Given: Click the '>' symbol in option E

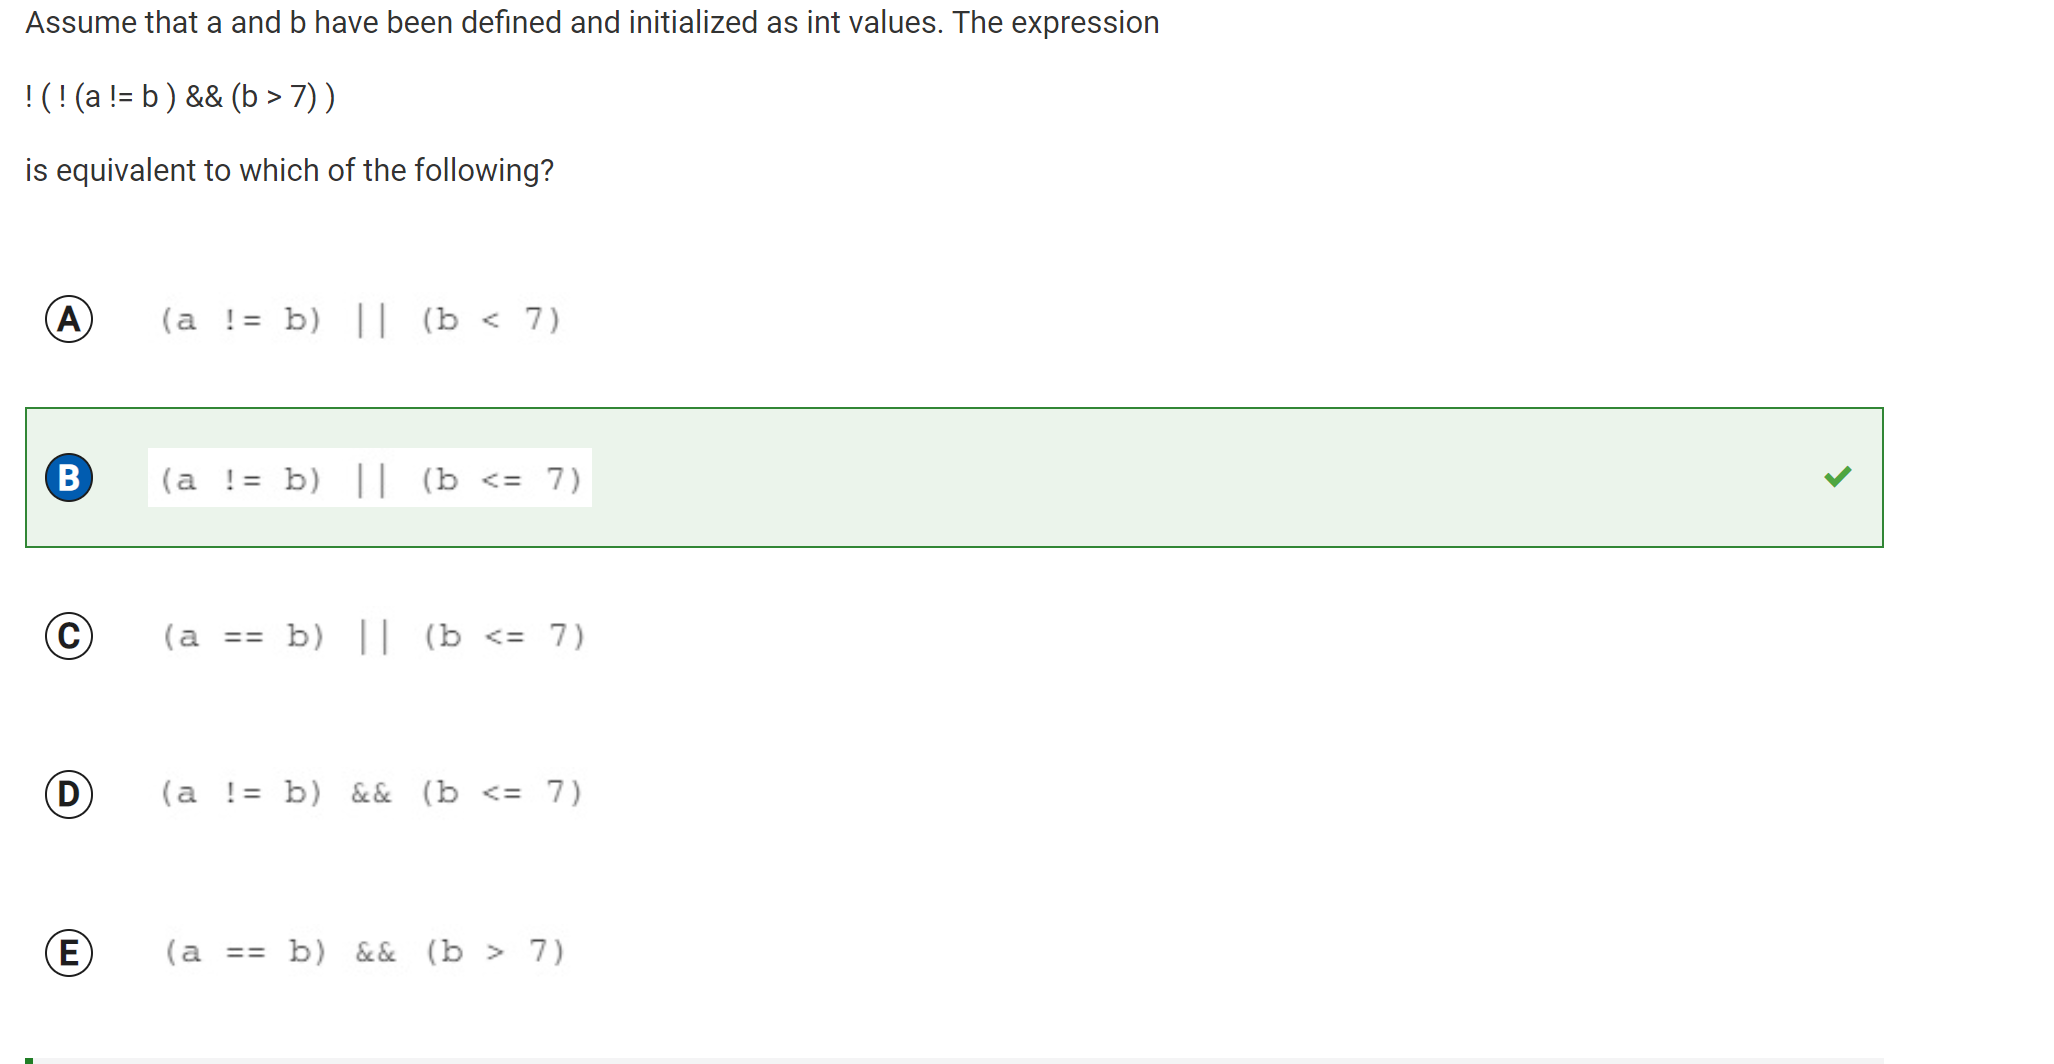Looking at the screenshot, I should click(x=495, y=952).
